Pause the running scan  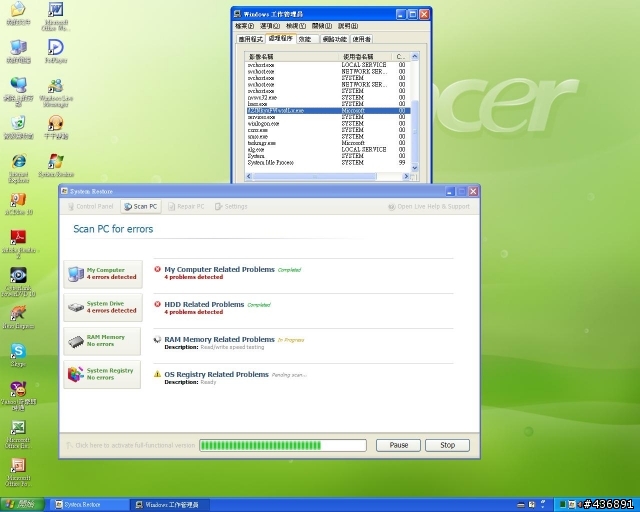tap(398, 445)
